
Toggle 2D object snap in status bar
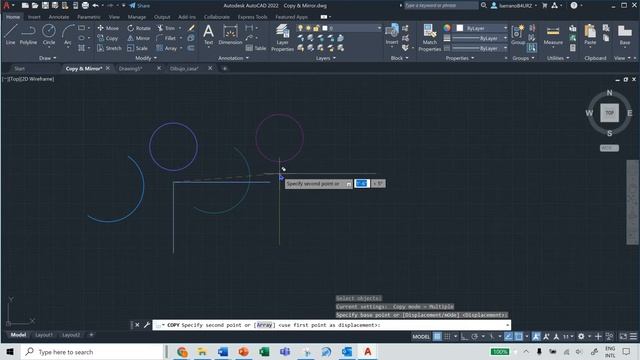(518, 336)
